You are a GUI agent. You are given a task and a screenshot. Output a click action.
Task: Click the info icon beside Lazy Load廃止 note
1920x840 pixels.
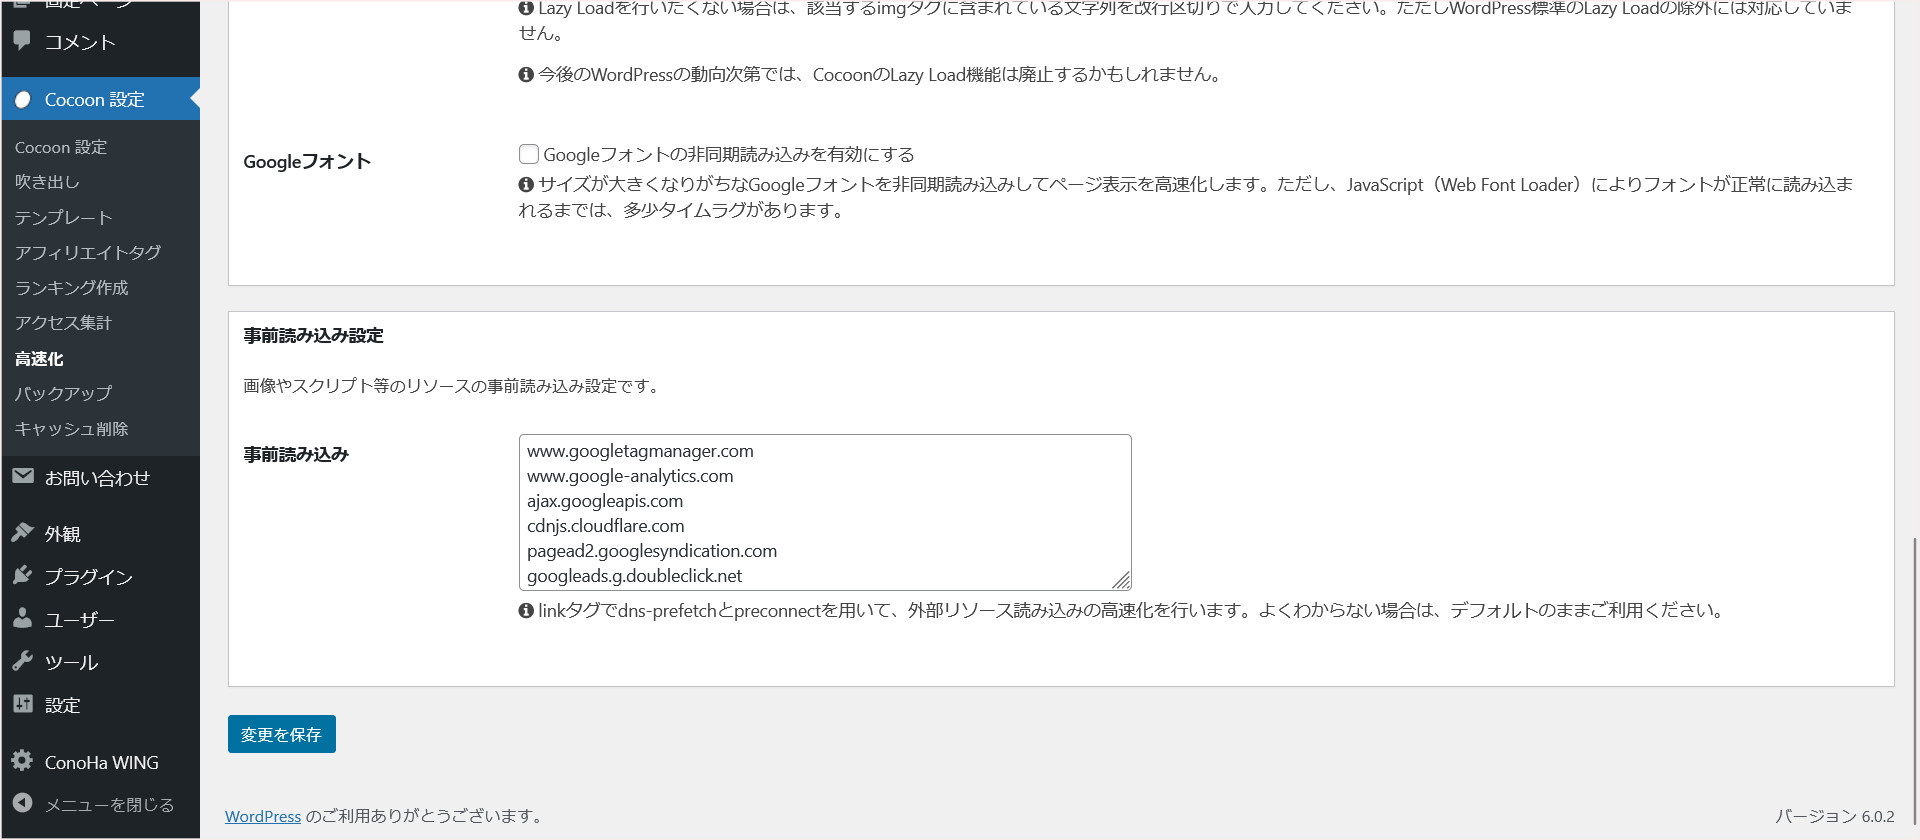click(526, 74)
